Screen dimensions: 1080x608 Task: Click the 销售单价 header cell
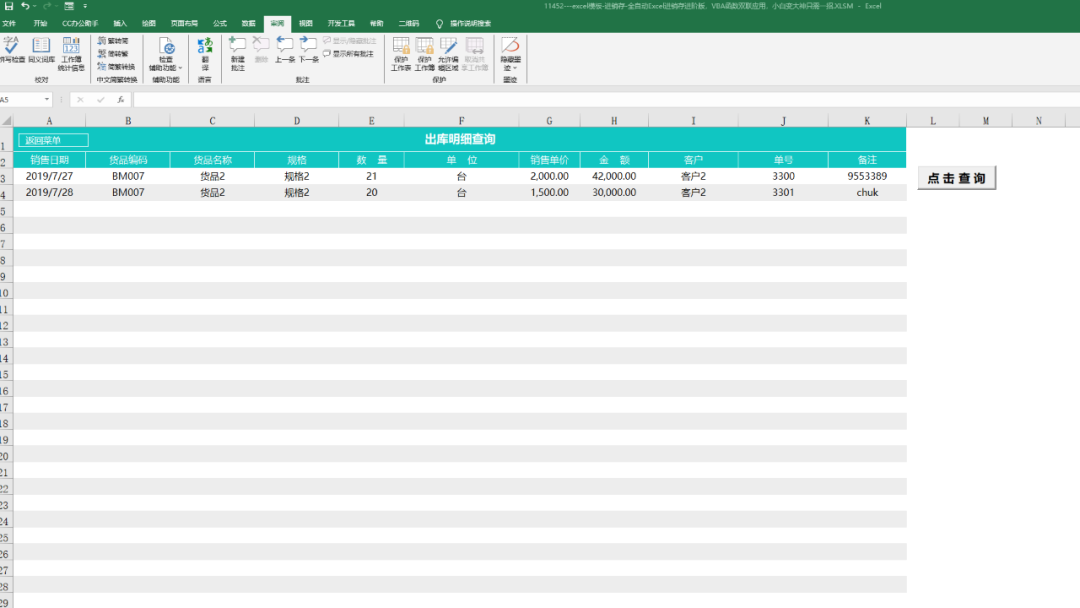(550, 160)
